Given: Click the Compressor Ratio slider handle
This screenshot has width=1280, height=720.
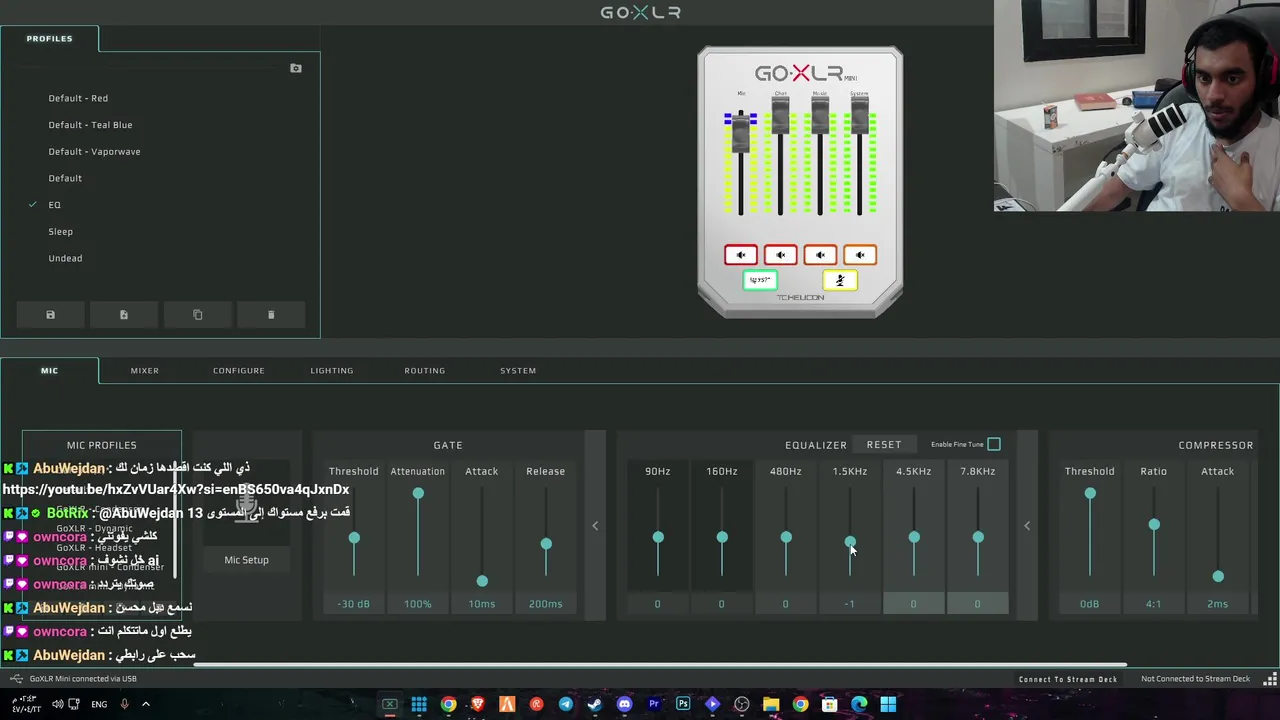Looking at the screenshot, I should 1154,524.
